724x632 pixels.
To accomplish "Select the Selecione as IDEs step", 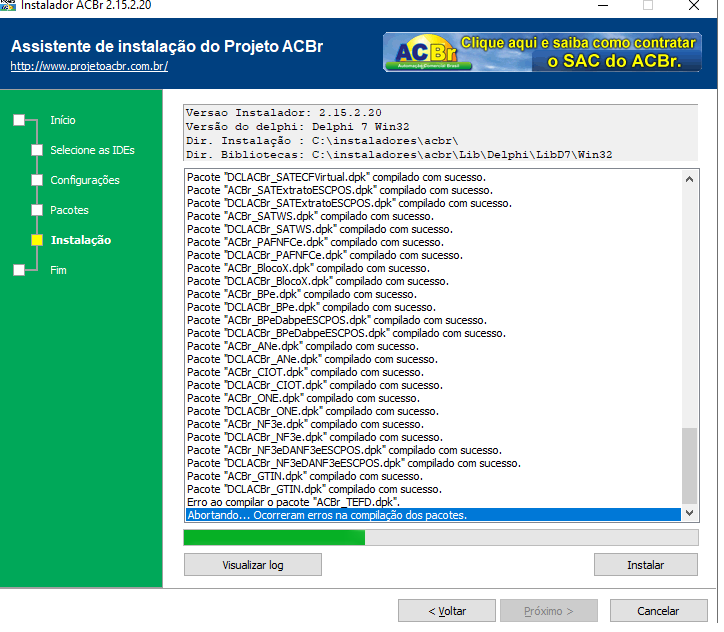I will [92, 150].
